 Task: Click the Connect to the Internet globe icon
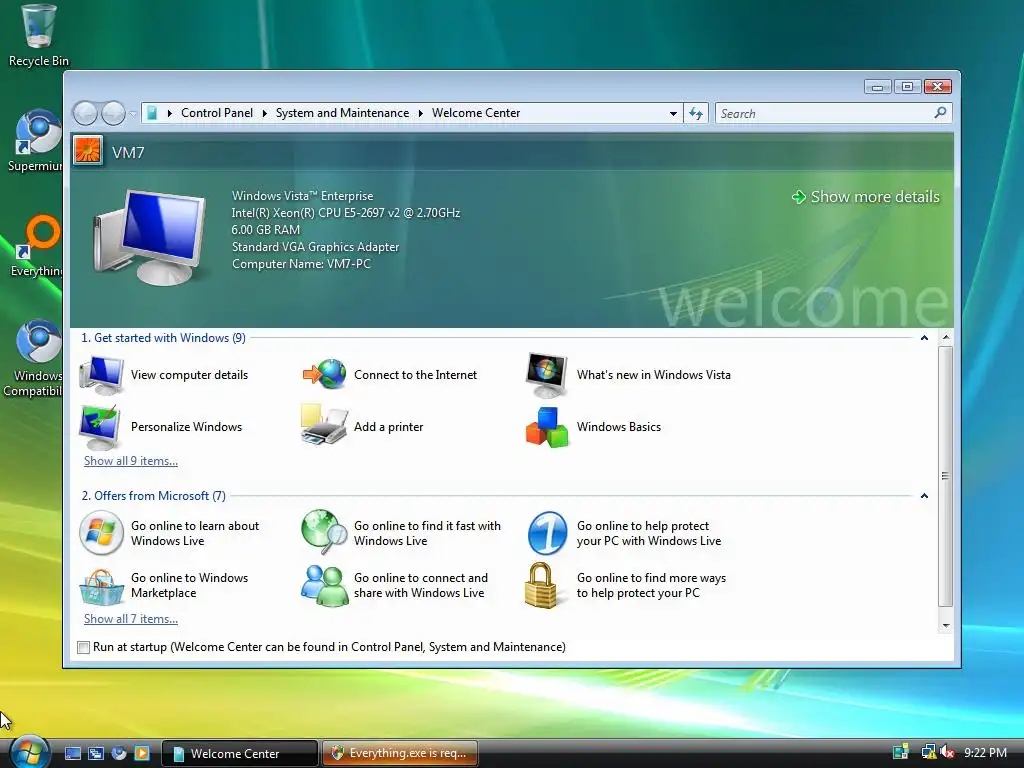pos(325,375)
